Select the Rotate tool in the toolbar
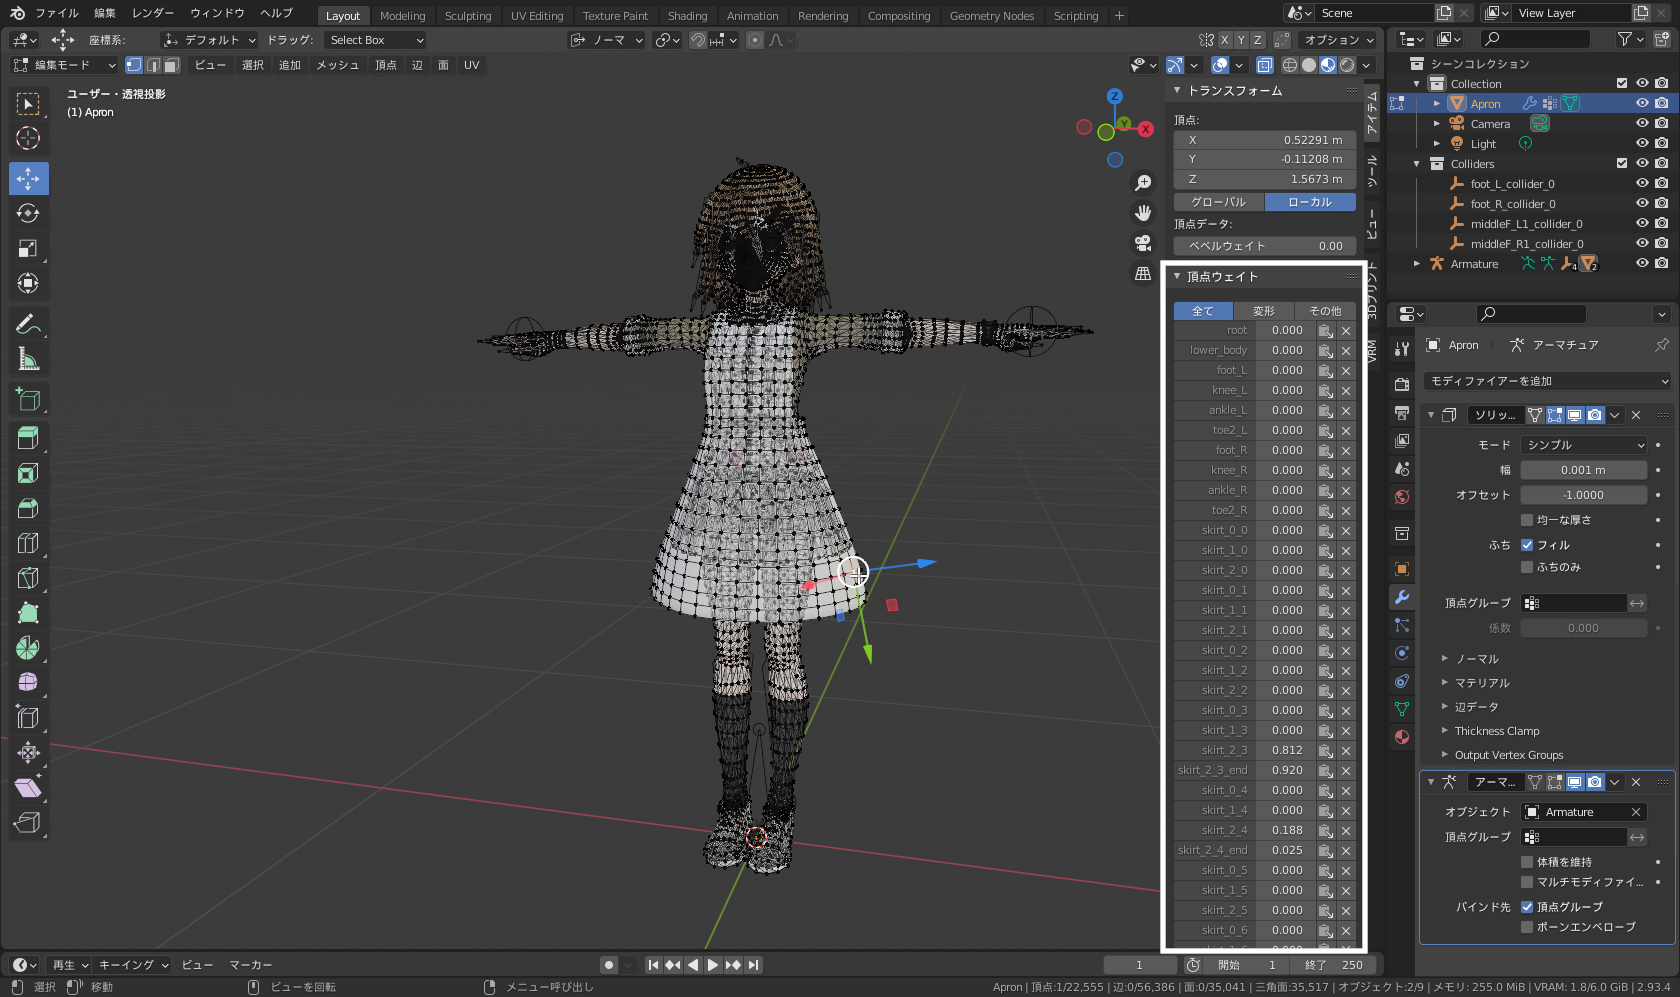The height and width of the screenshot is (997, 1680). click(x=28, y=214)
